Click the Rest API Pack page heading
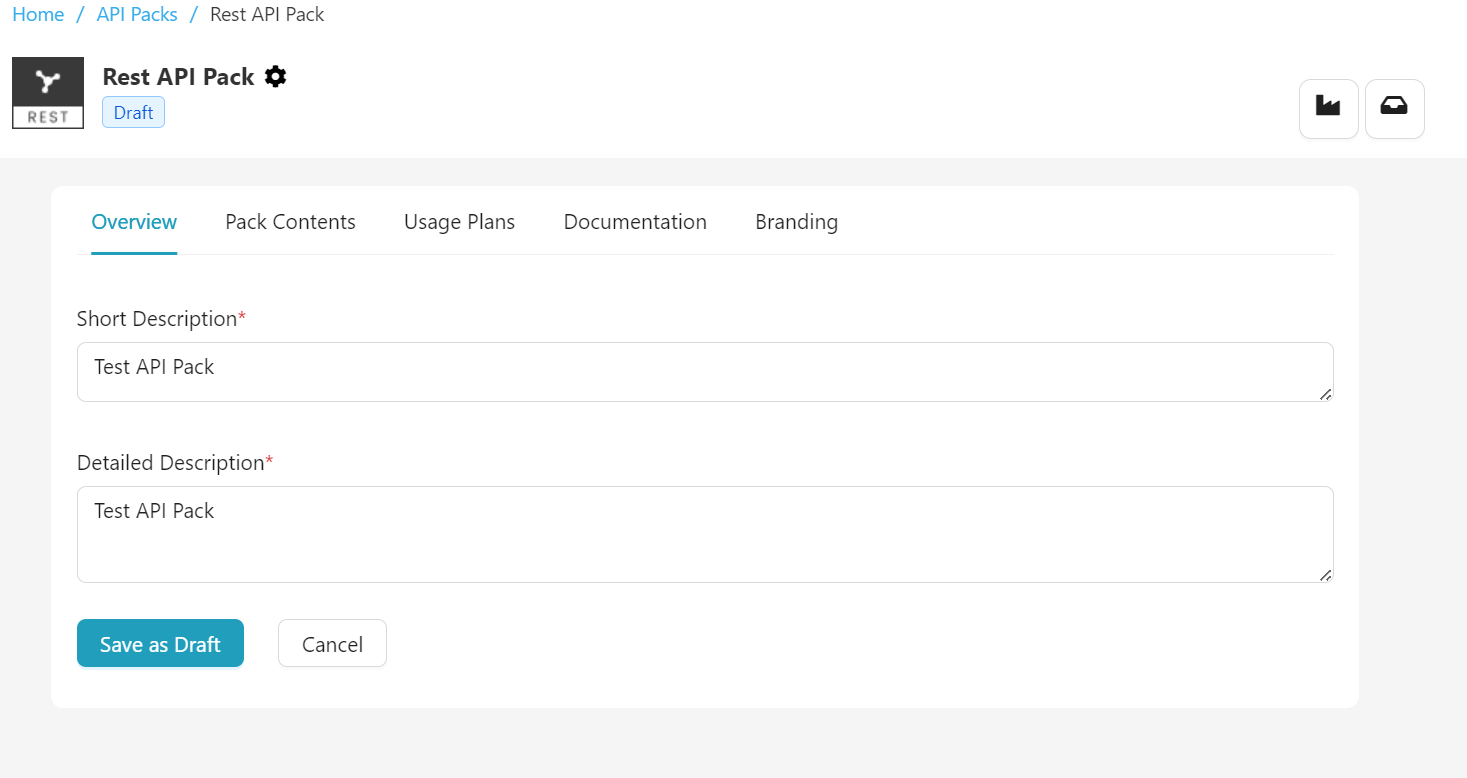The width and height of the screenshot is (1467, 778). tap(178, 77)
